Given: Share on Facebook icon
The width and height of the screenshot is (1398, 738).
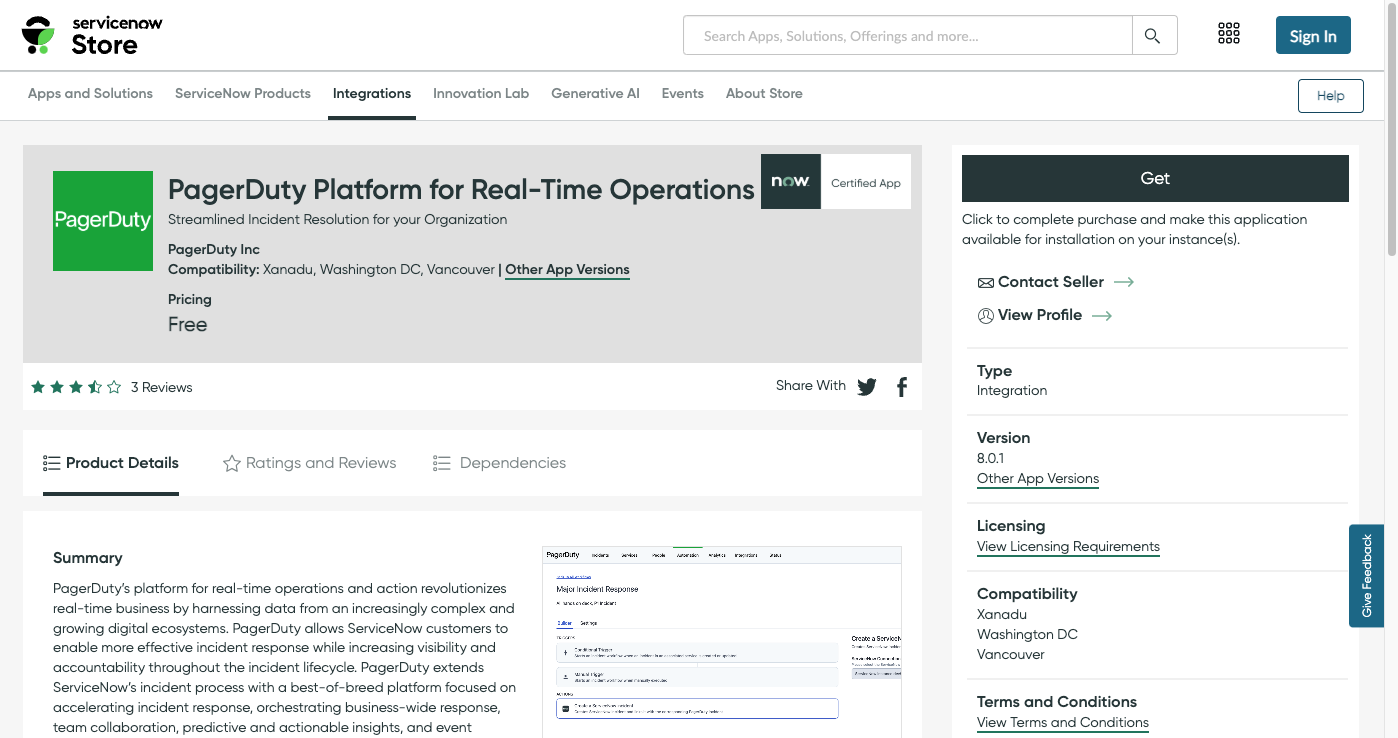Looking at the screenshot, I should coord(902,387).
